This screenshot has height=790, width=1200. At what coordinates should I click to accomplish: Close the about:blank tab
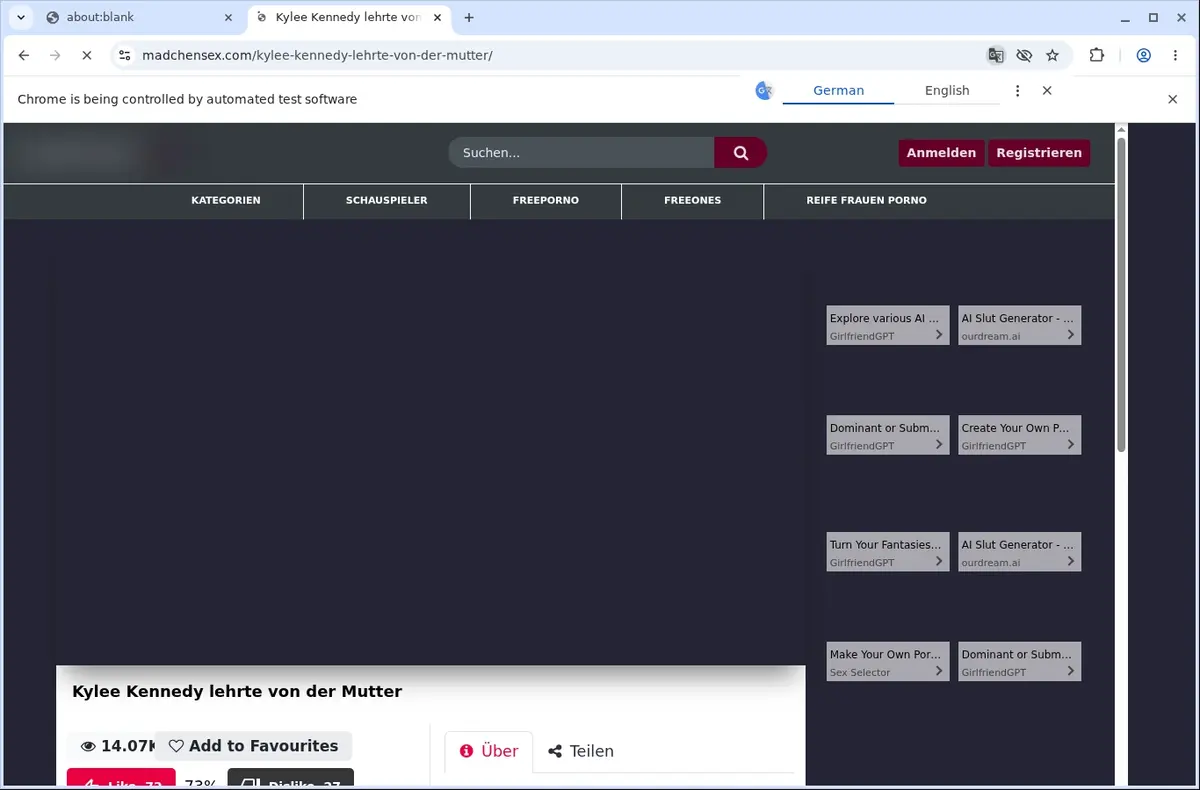click(x=228, y=17)
